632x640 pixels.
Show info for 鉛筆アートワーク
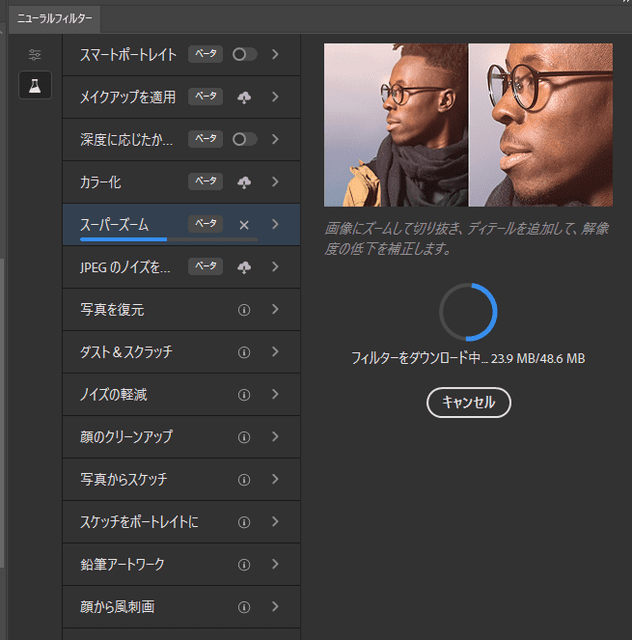[x=244, y=564]
